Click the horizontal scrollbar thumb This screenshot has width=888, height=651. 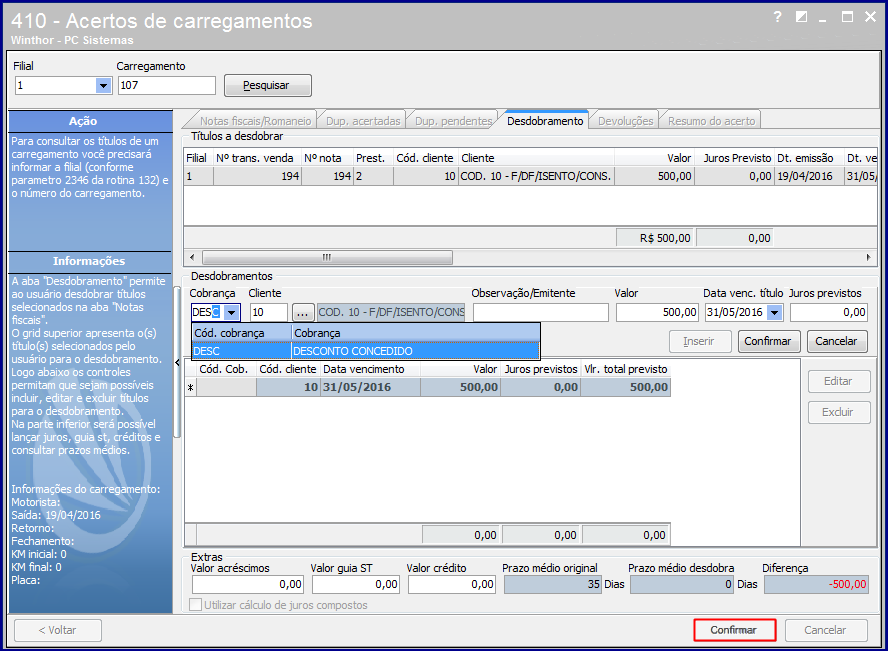[327, 258]
